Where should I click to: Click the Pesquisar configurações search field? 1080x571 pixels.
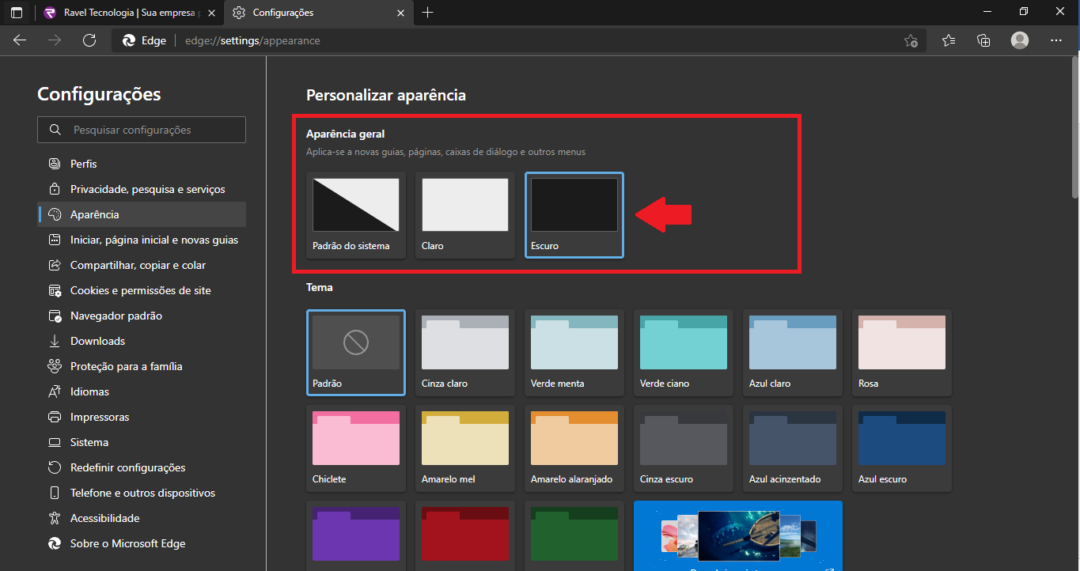click(141, 129)
